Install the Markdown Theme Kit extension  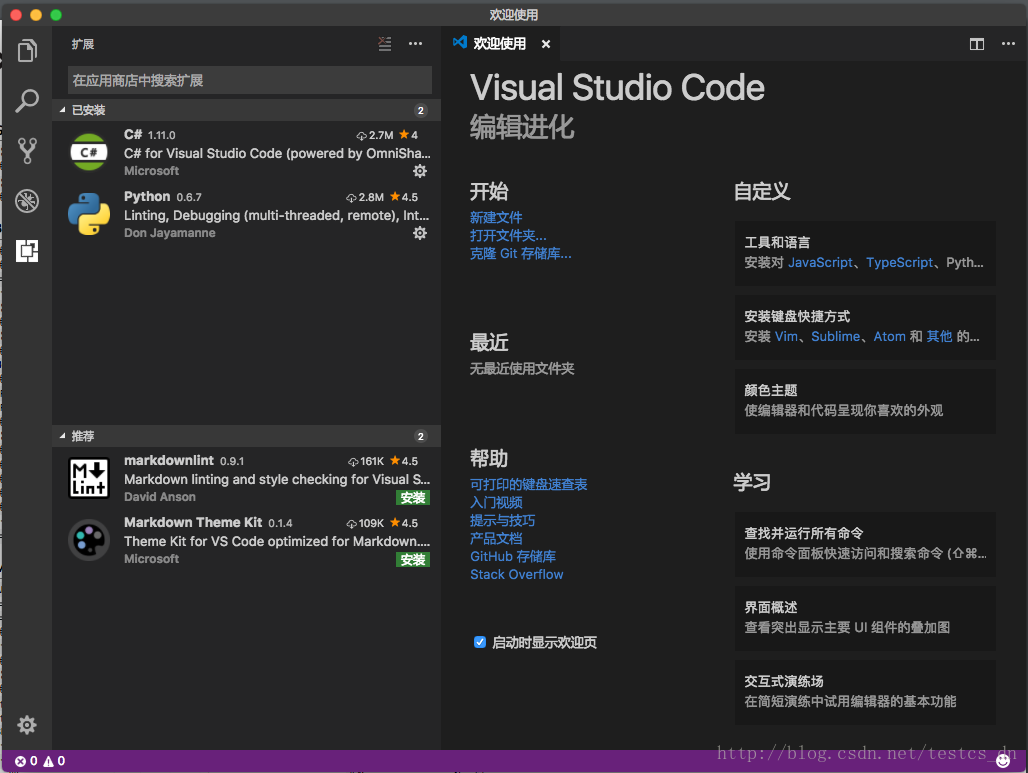tap(413, 559)
